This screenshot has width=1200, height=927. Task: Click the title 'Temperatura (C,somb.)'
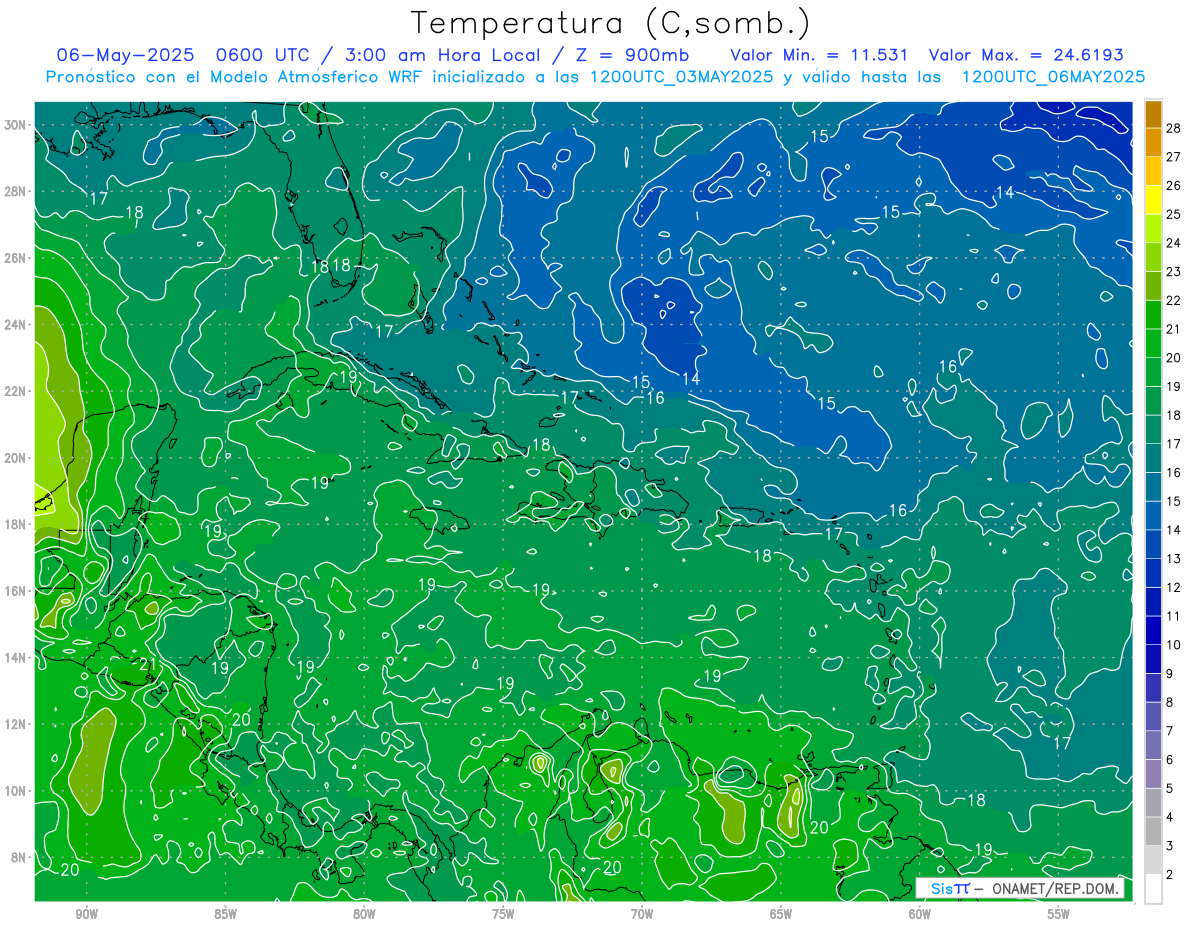coord(610,23)
